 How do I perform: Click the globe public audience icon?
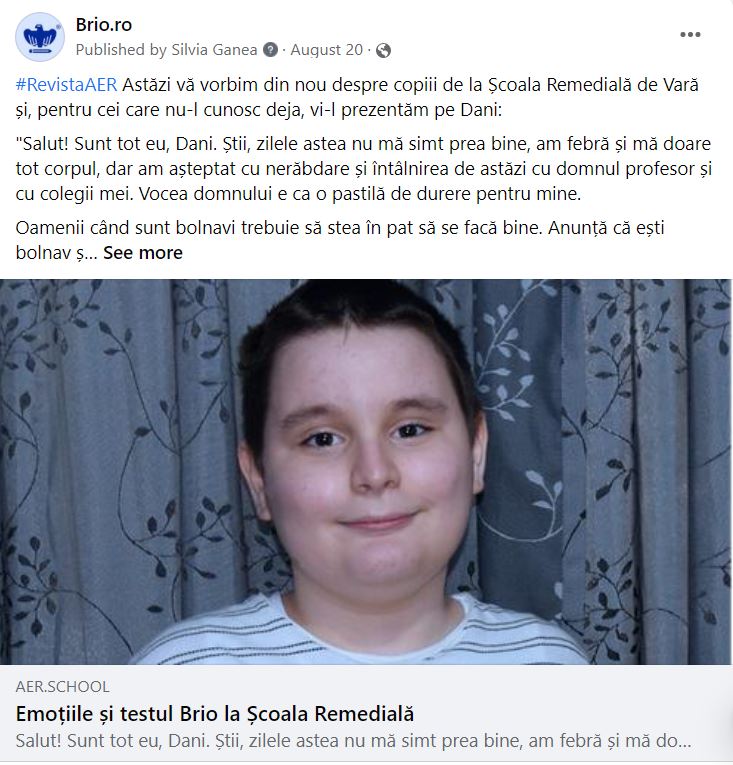point(384,50)
